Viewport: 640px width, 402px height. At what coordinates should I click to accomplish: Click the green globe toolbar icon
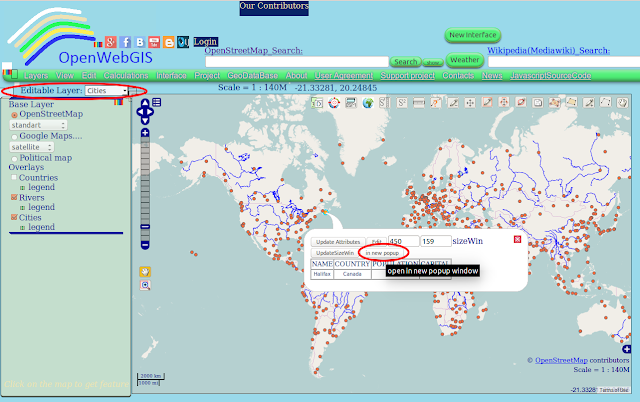tap(368, 103)
